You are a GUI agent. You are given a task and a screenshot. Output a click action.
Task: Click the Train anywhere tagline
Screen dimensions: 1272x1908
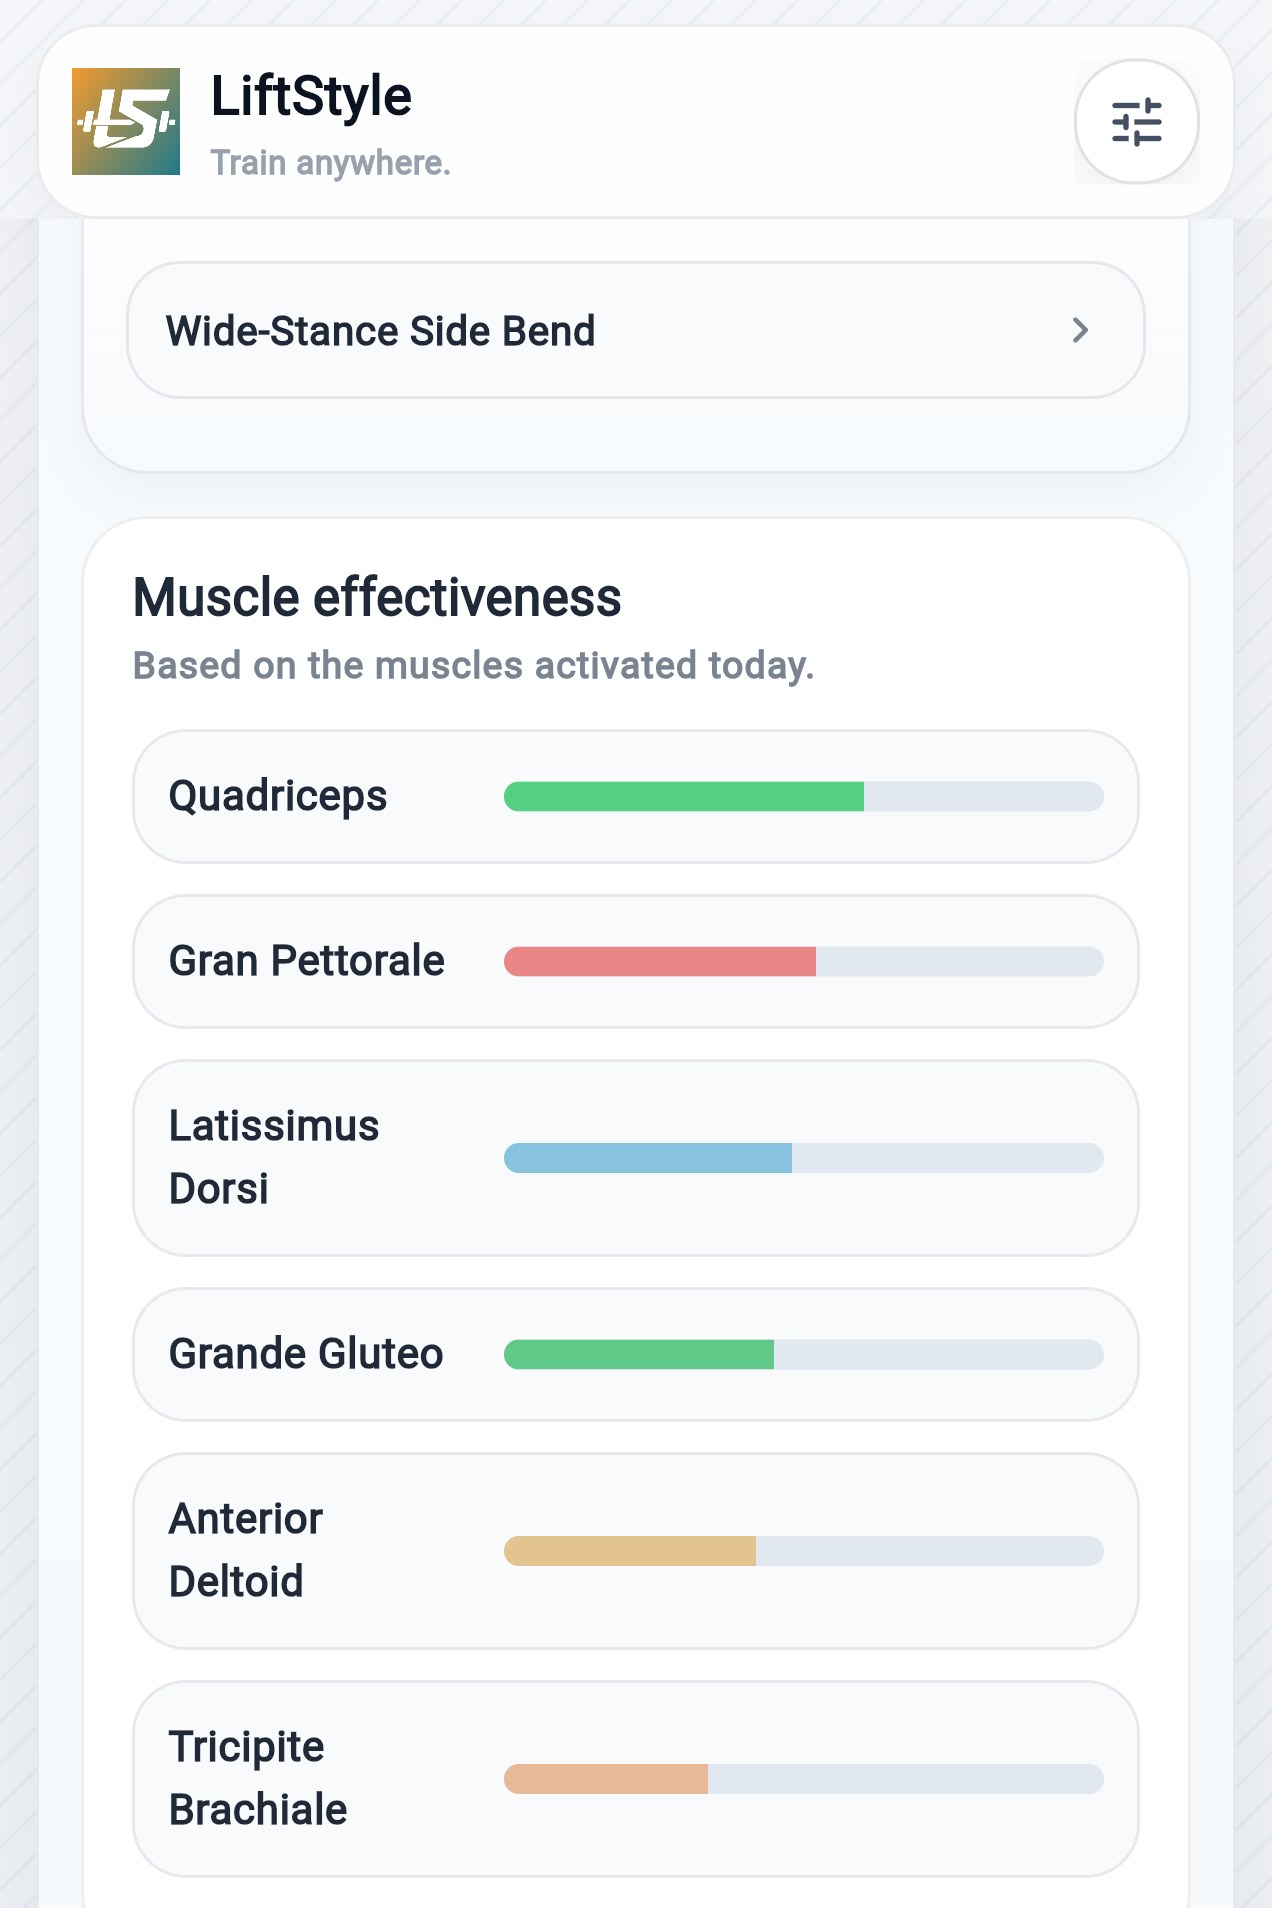tap(330, 162)
